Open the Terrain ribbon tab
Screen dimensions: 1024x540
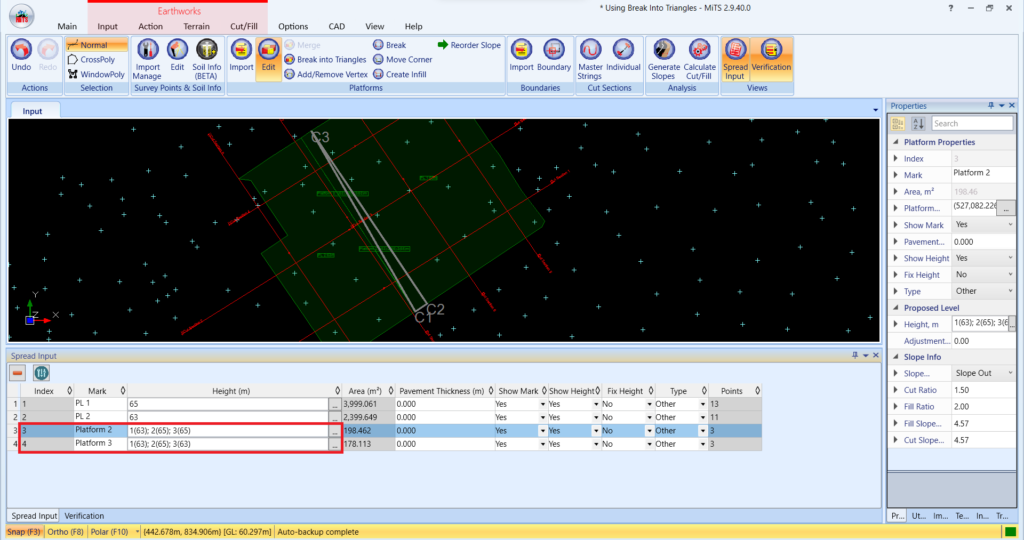[196, 26]
